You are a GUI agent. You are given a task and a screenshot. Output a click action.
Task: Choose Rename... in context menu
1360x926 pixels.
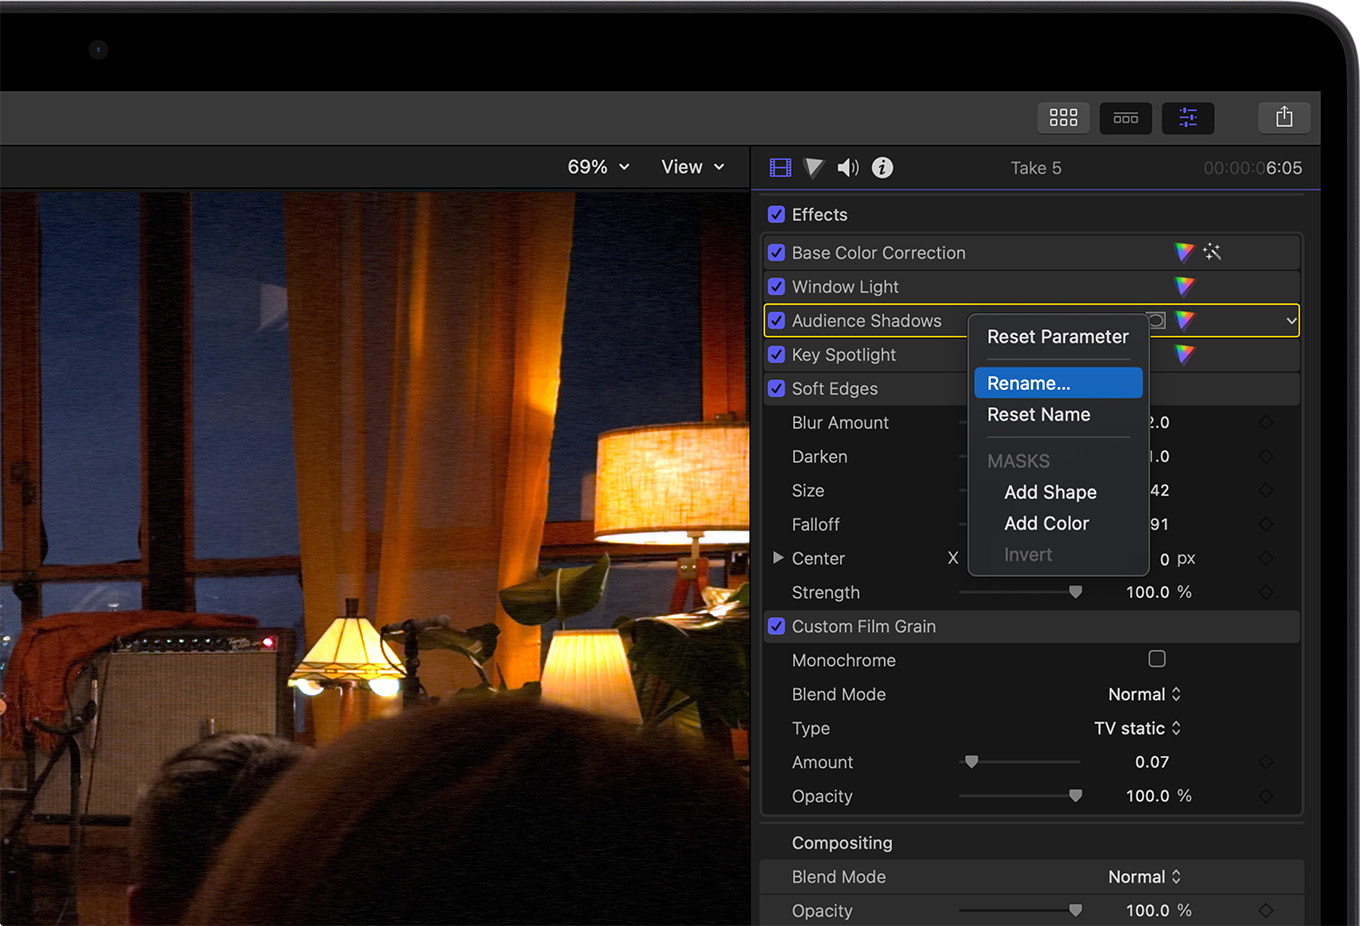tap(1058, 383)
